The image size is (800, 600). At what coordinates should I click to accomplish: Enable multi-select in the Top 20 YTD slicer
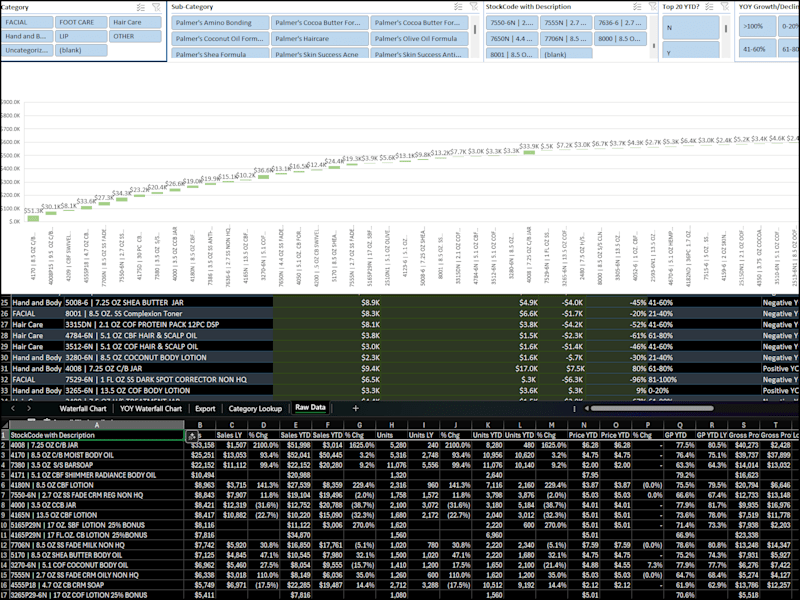(709, 7)
